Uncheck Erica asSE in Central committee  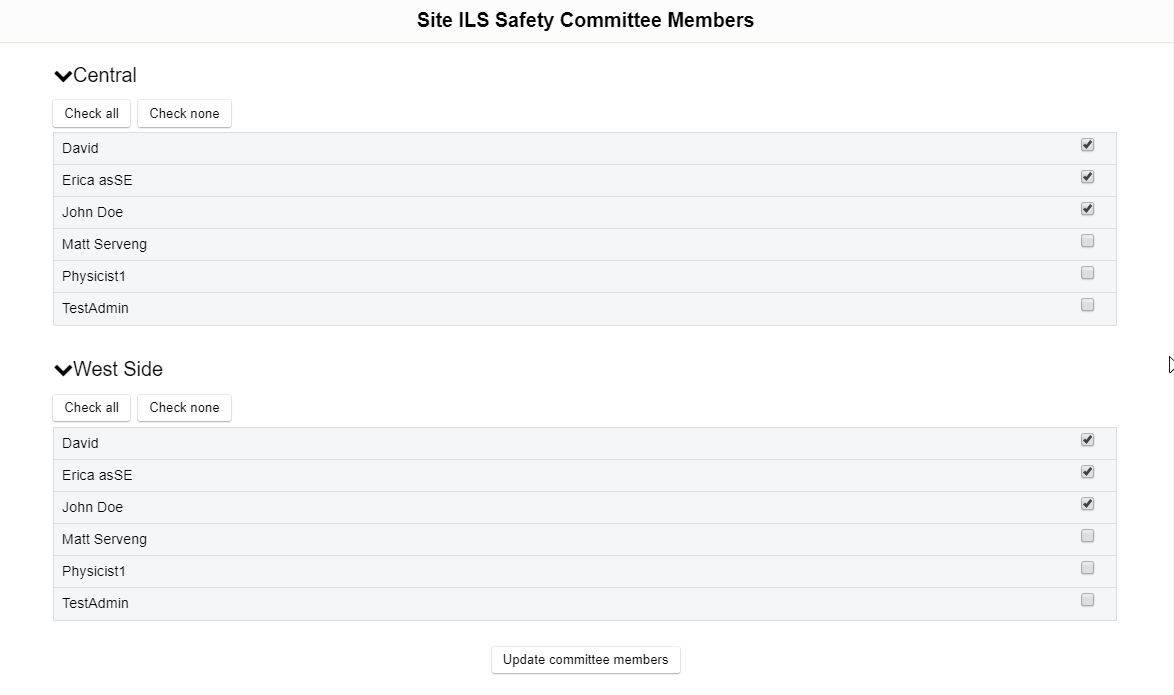[1087, 177]
